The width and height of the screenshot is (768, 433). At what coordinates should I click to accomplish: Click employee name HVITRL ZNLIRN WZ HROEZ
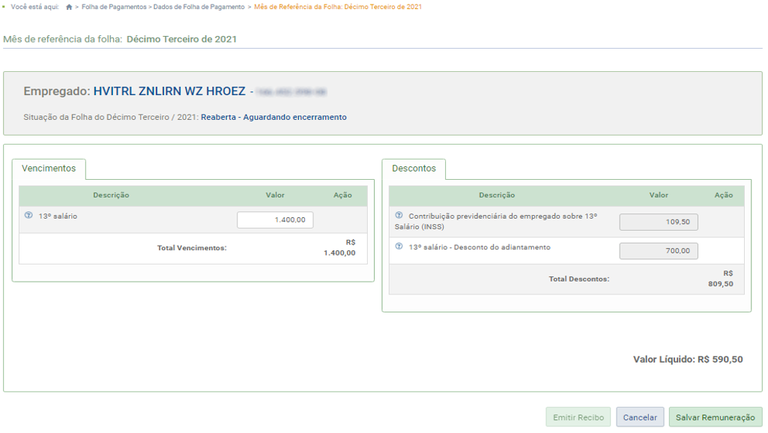(169, 91)
